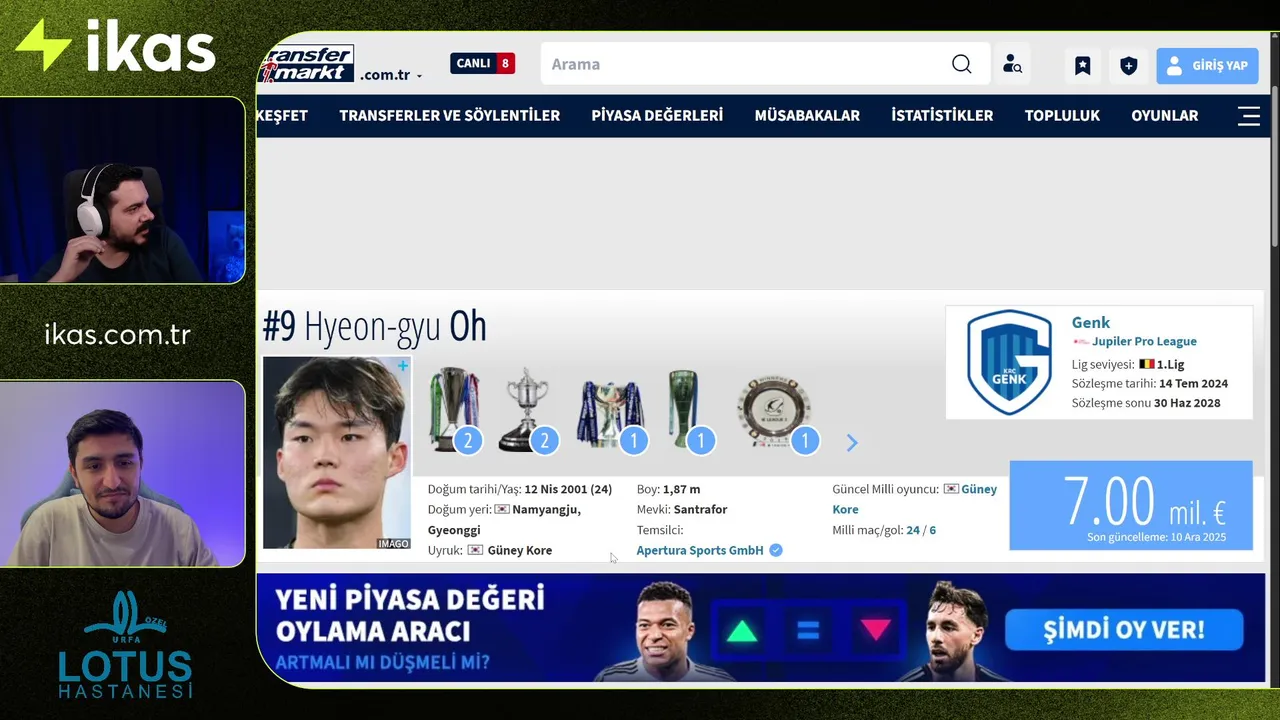
Task: Click ŞİMDİ OY VER! button
Action: pyautogui.click(x=1124, y=630)
